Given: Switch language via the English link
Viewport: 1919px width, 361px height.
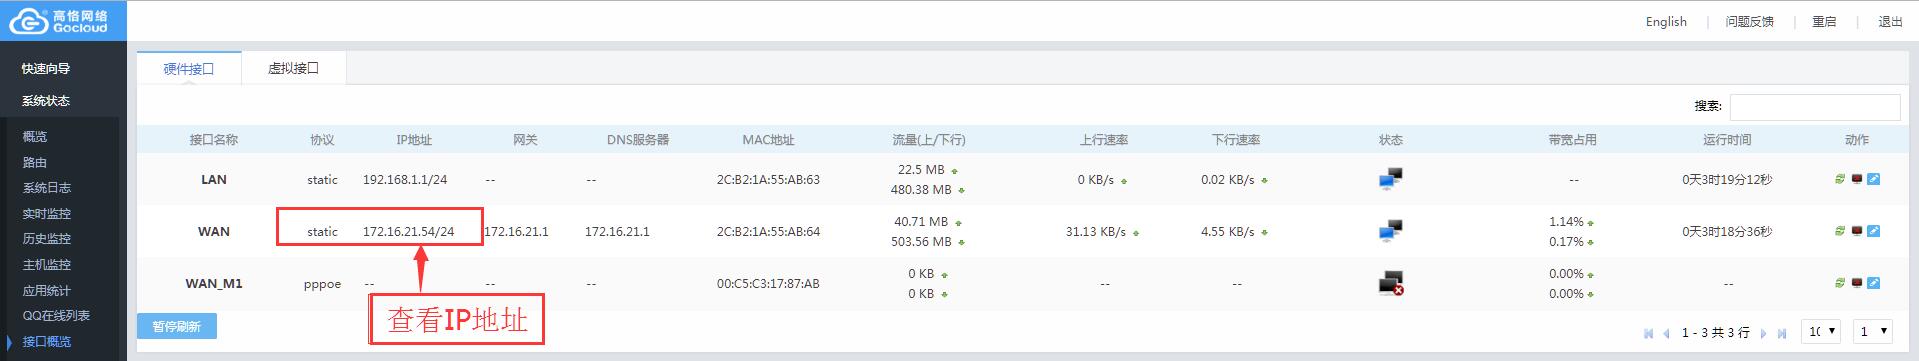Looking at the screenshot, I should click(1666, 22).
